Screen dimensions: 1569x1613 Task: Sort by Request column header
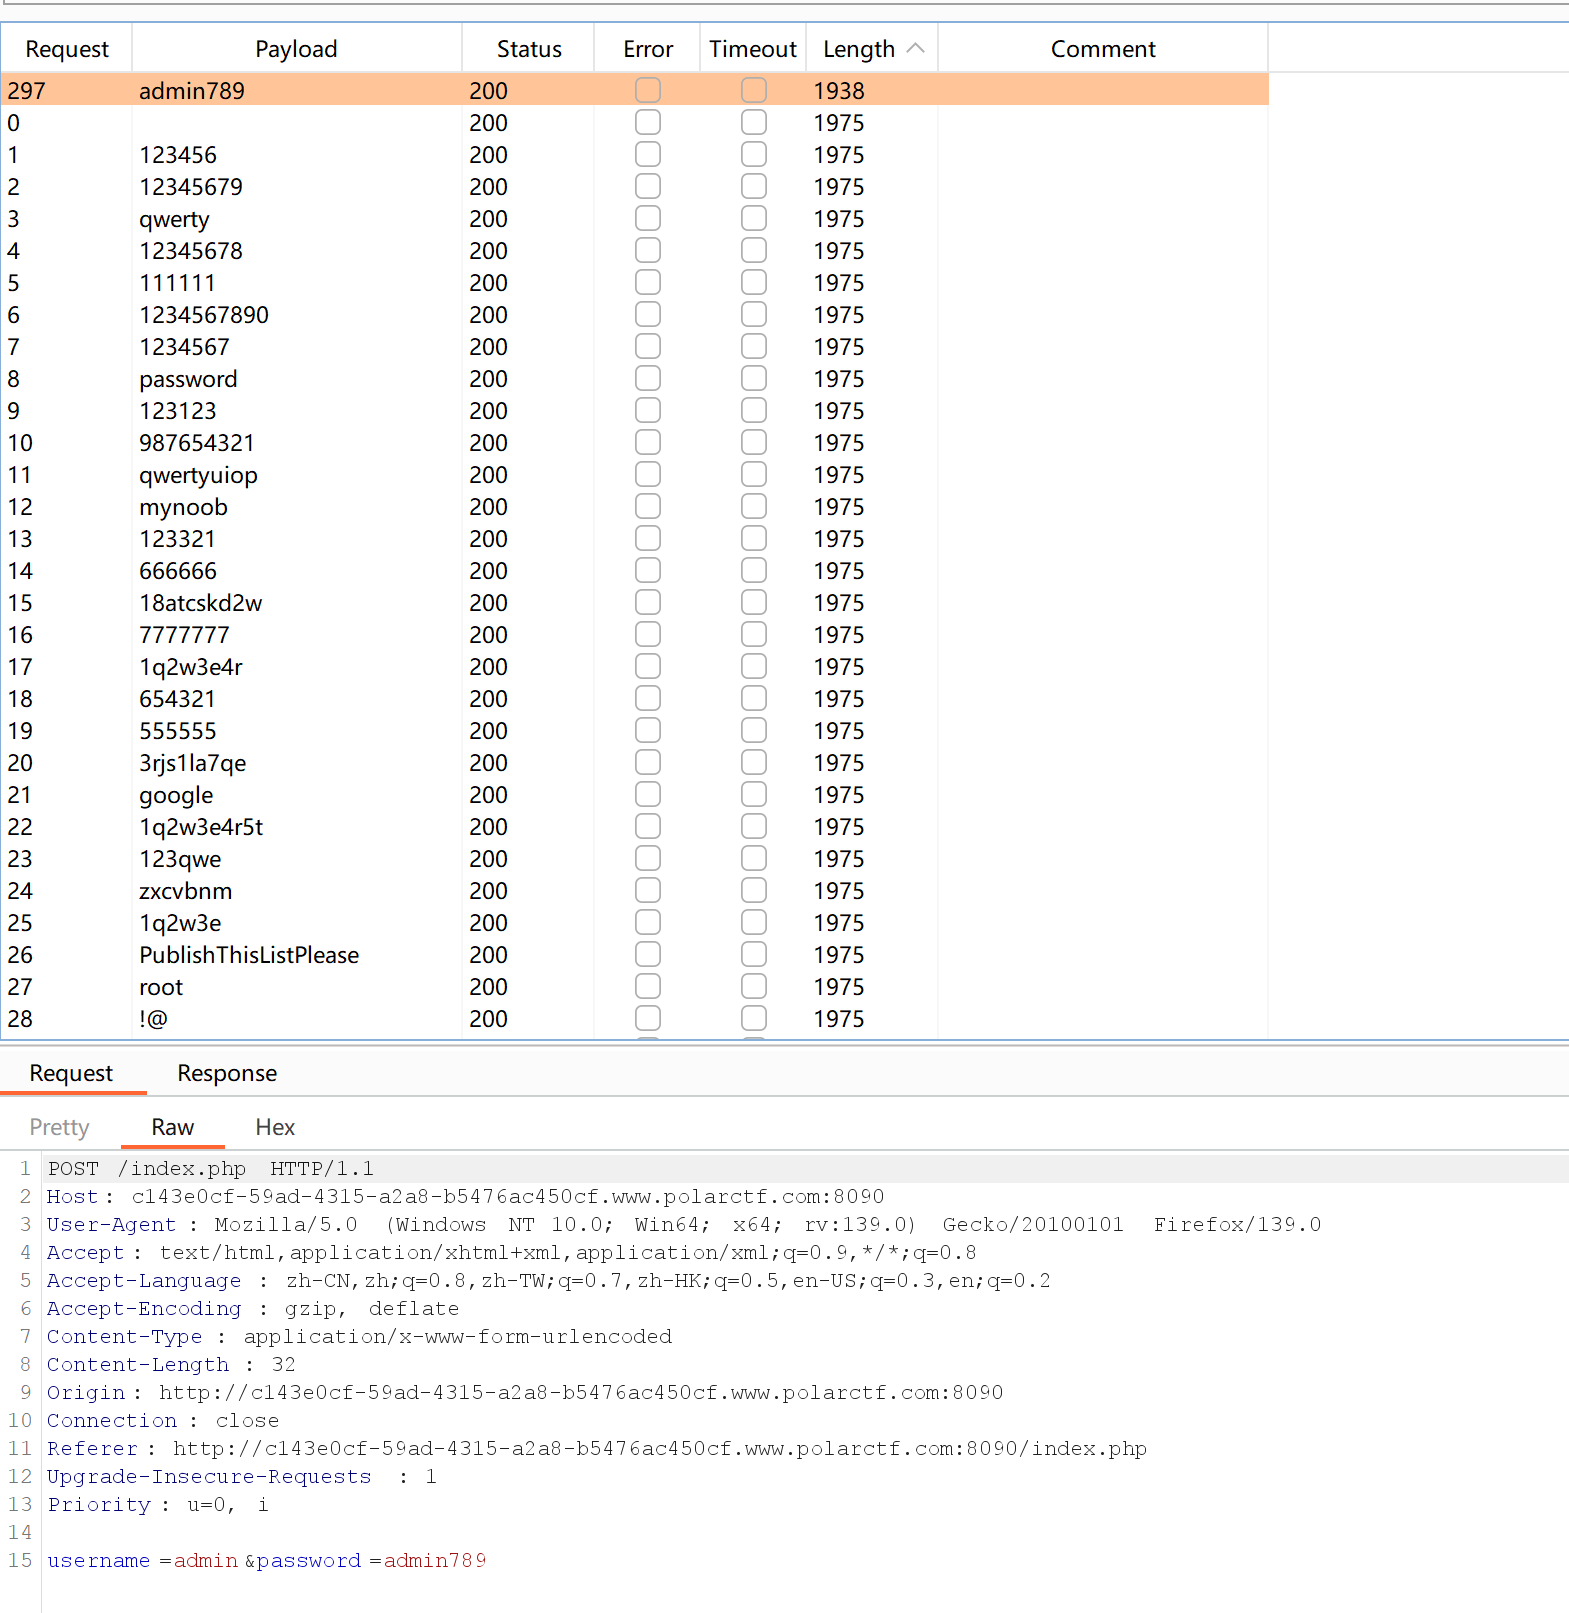pyautogui.click(x=67, y=48)
